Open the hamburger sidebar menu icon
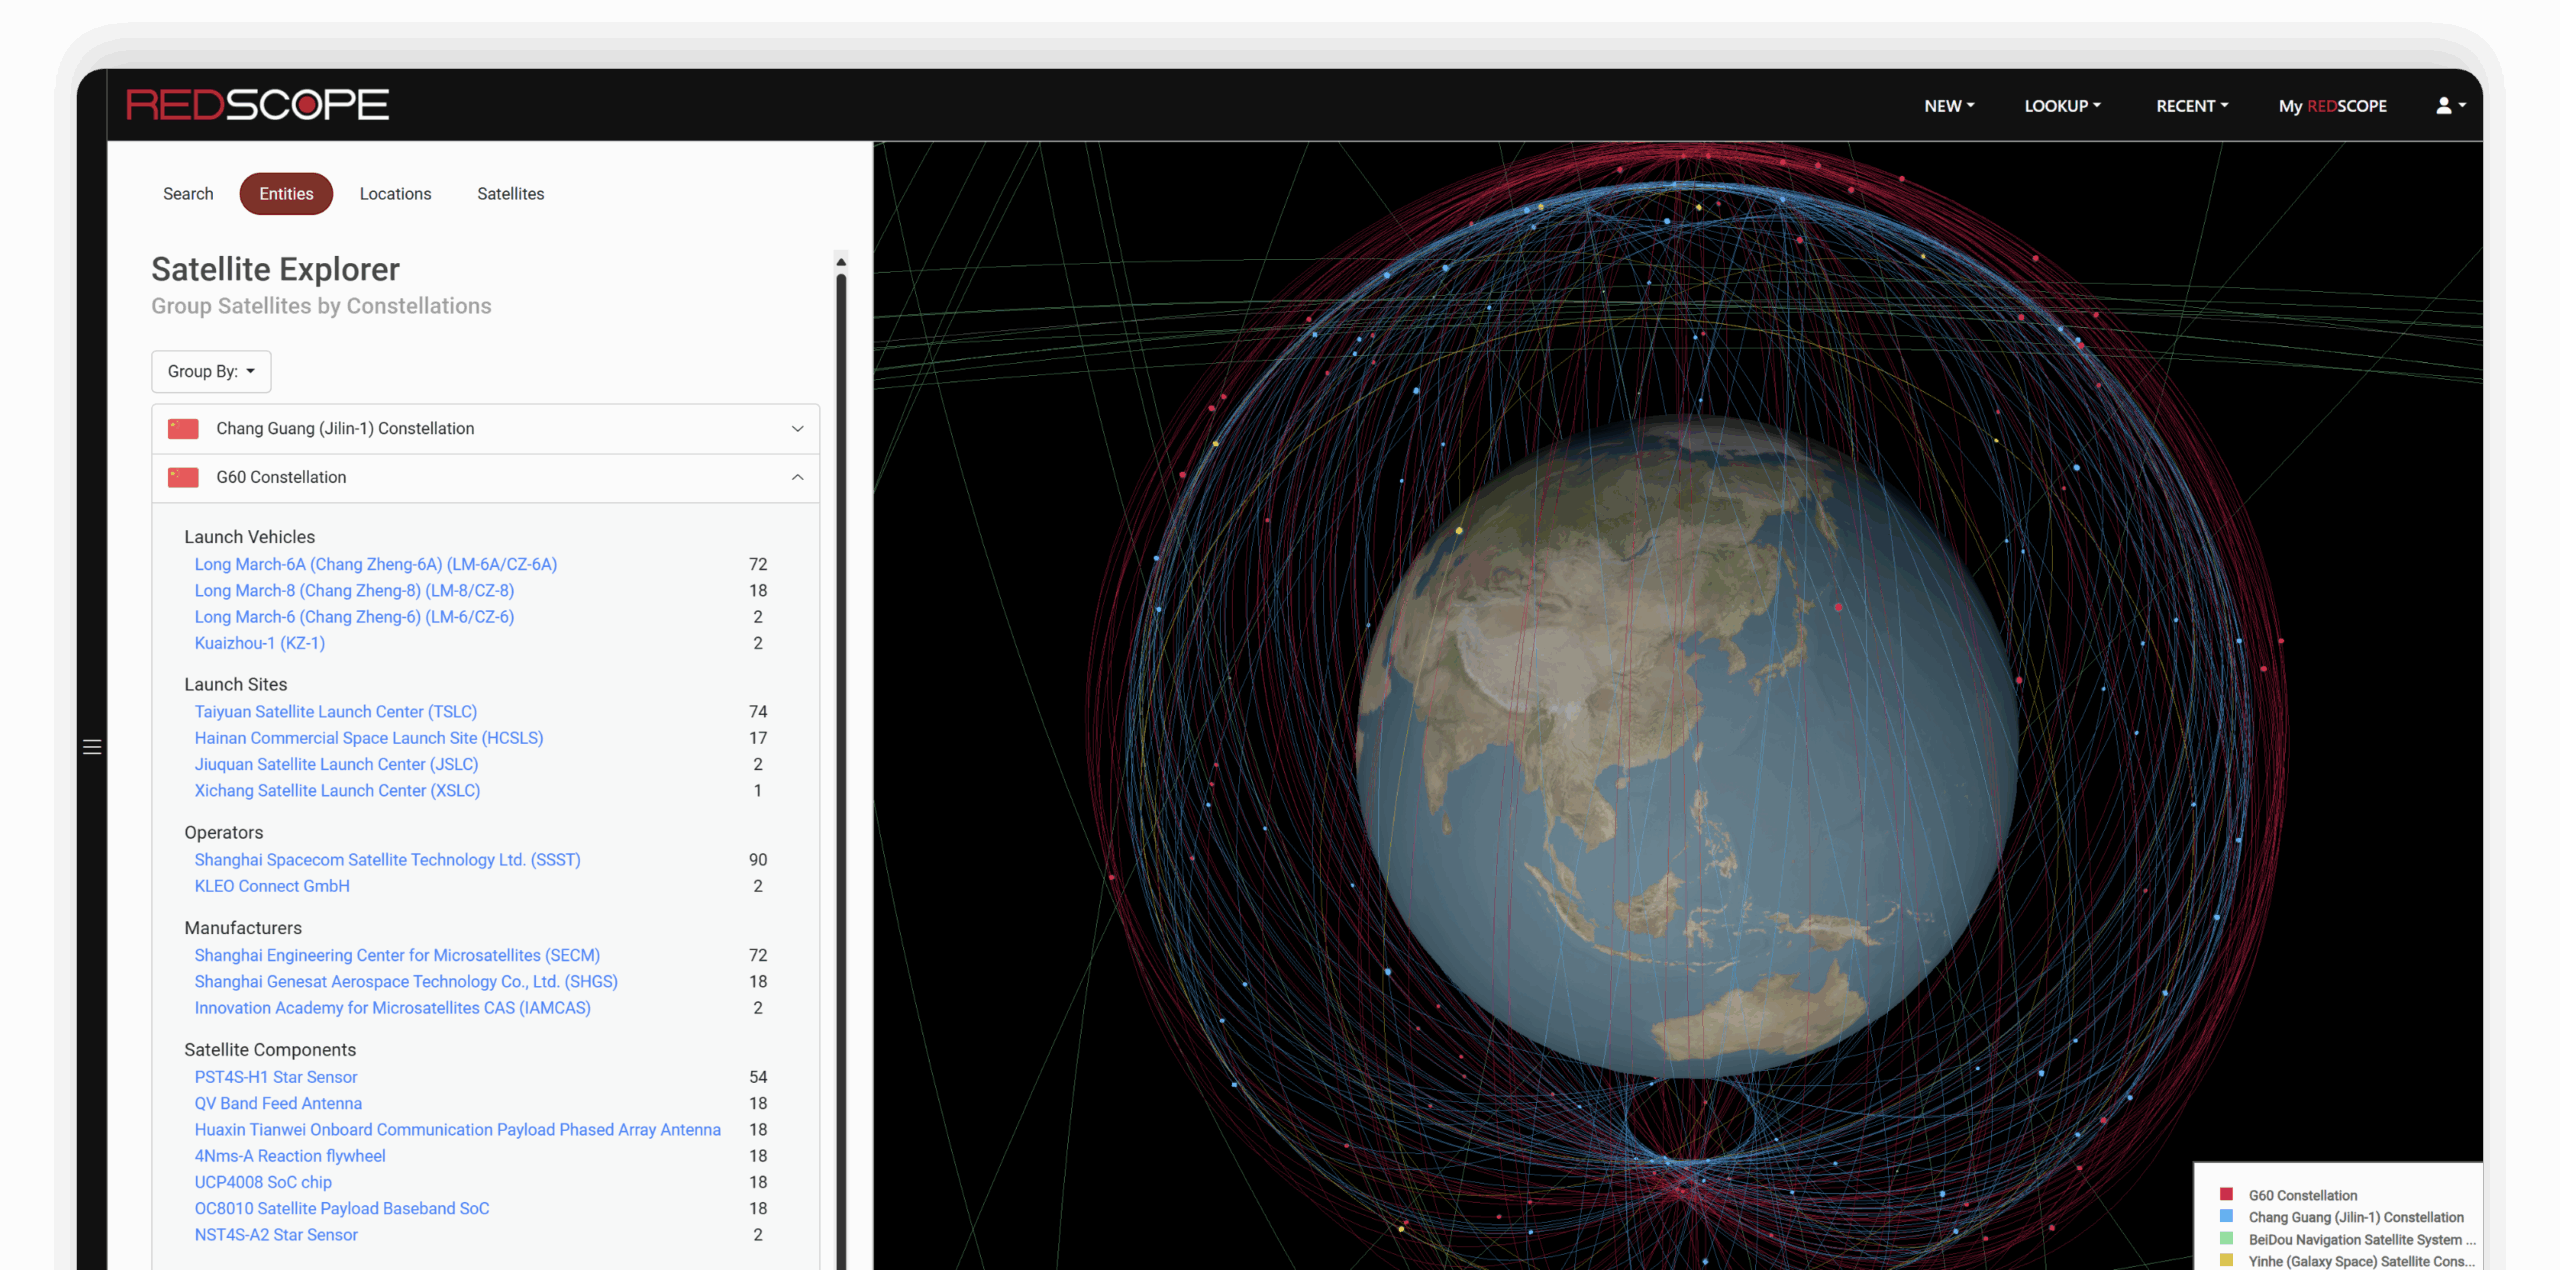2560x1270 pixels. (92, 747)
